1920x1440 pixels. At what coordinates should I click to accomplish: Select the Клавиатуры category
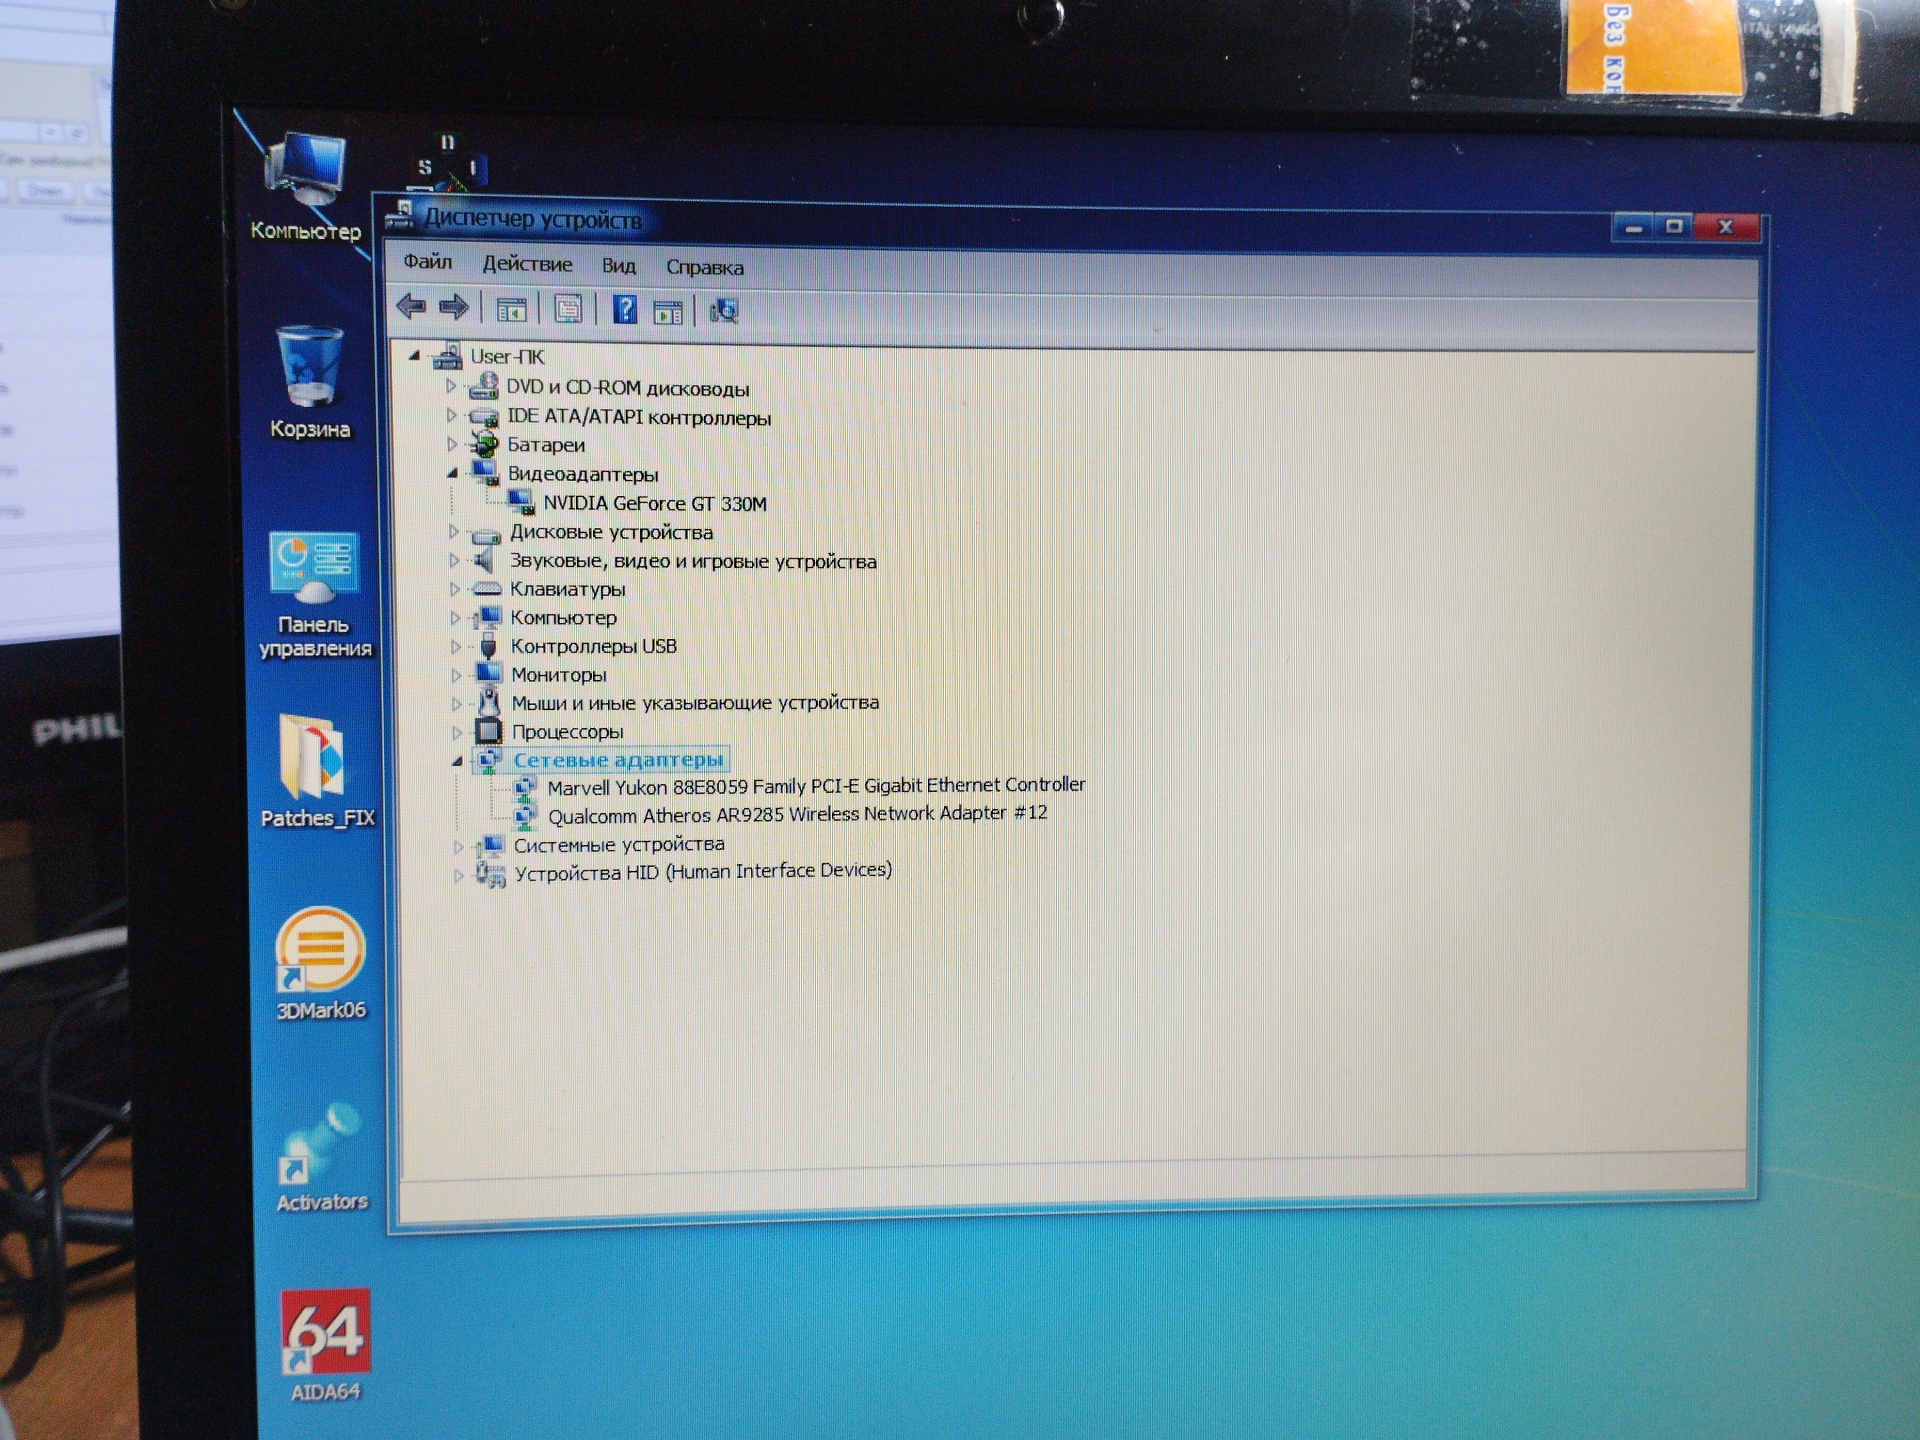567,589
